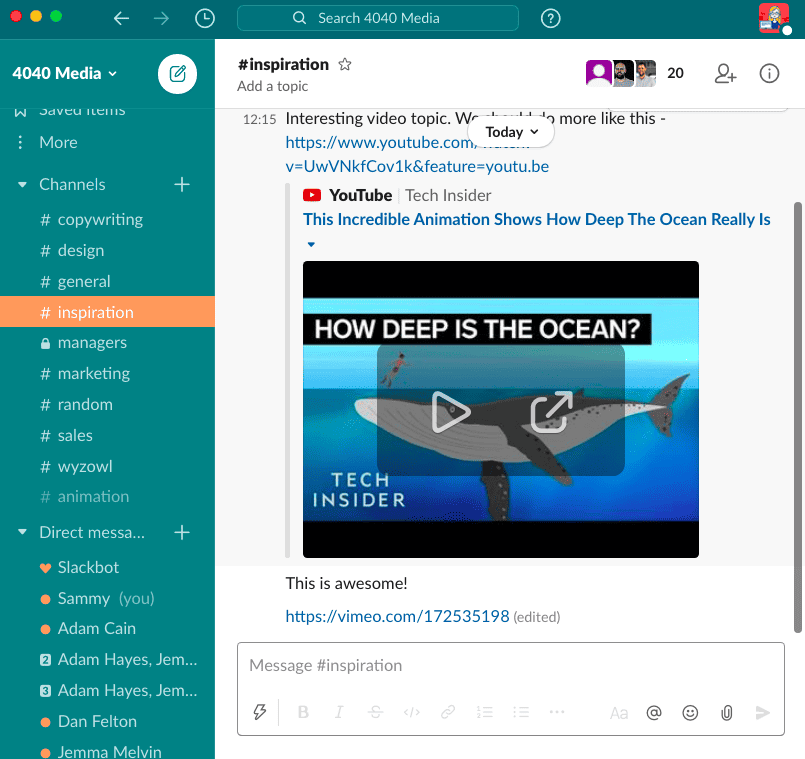Viewport: 805px width, 759px height.
Task: Open the emoji picker icon
Action: coord(690,713)
